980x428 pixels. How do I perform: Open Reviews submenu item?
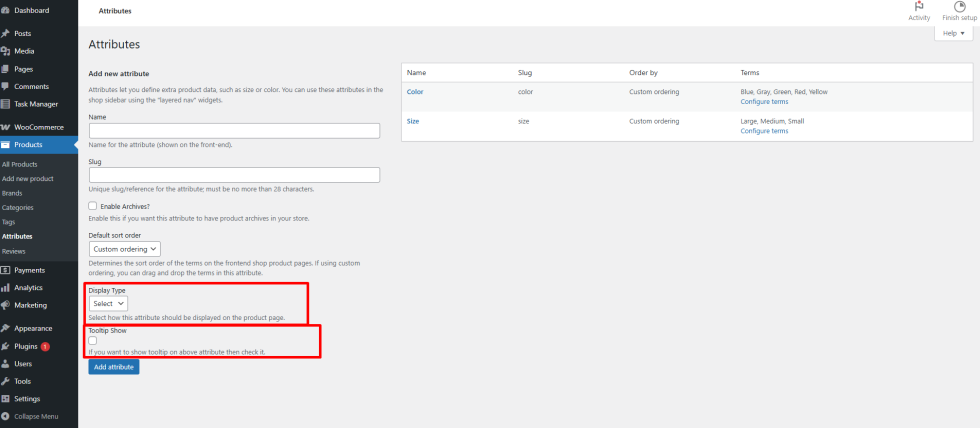click(14, 251)
